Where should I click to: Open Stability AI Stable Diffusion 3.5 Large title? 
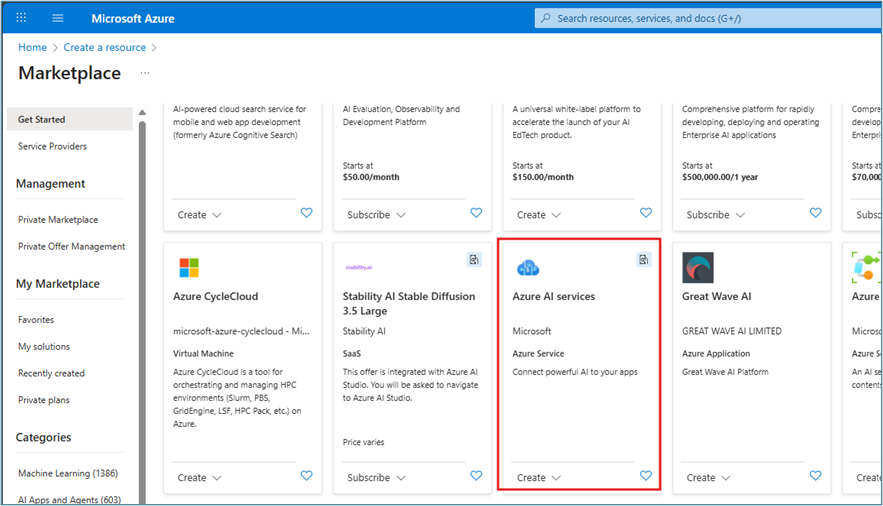(409, 303)
